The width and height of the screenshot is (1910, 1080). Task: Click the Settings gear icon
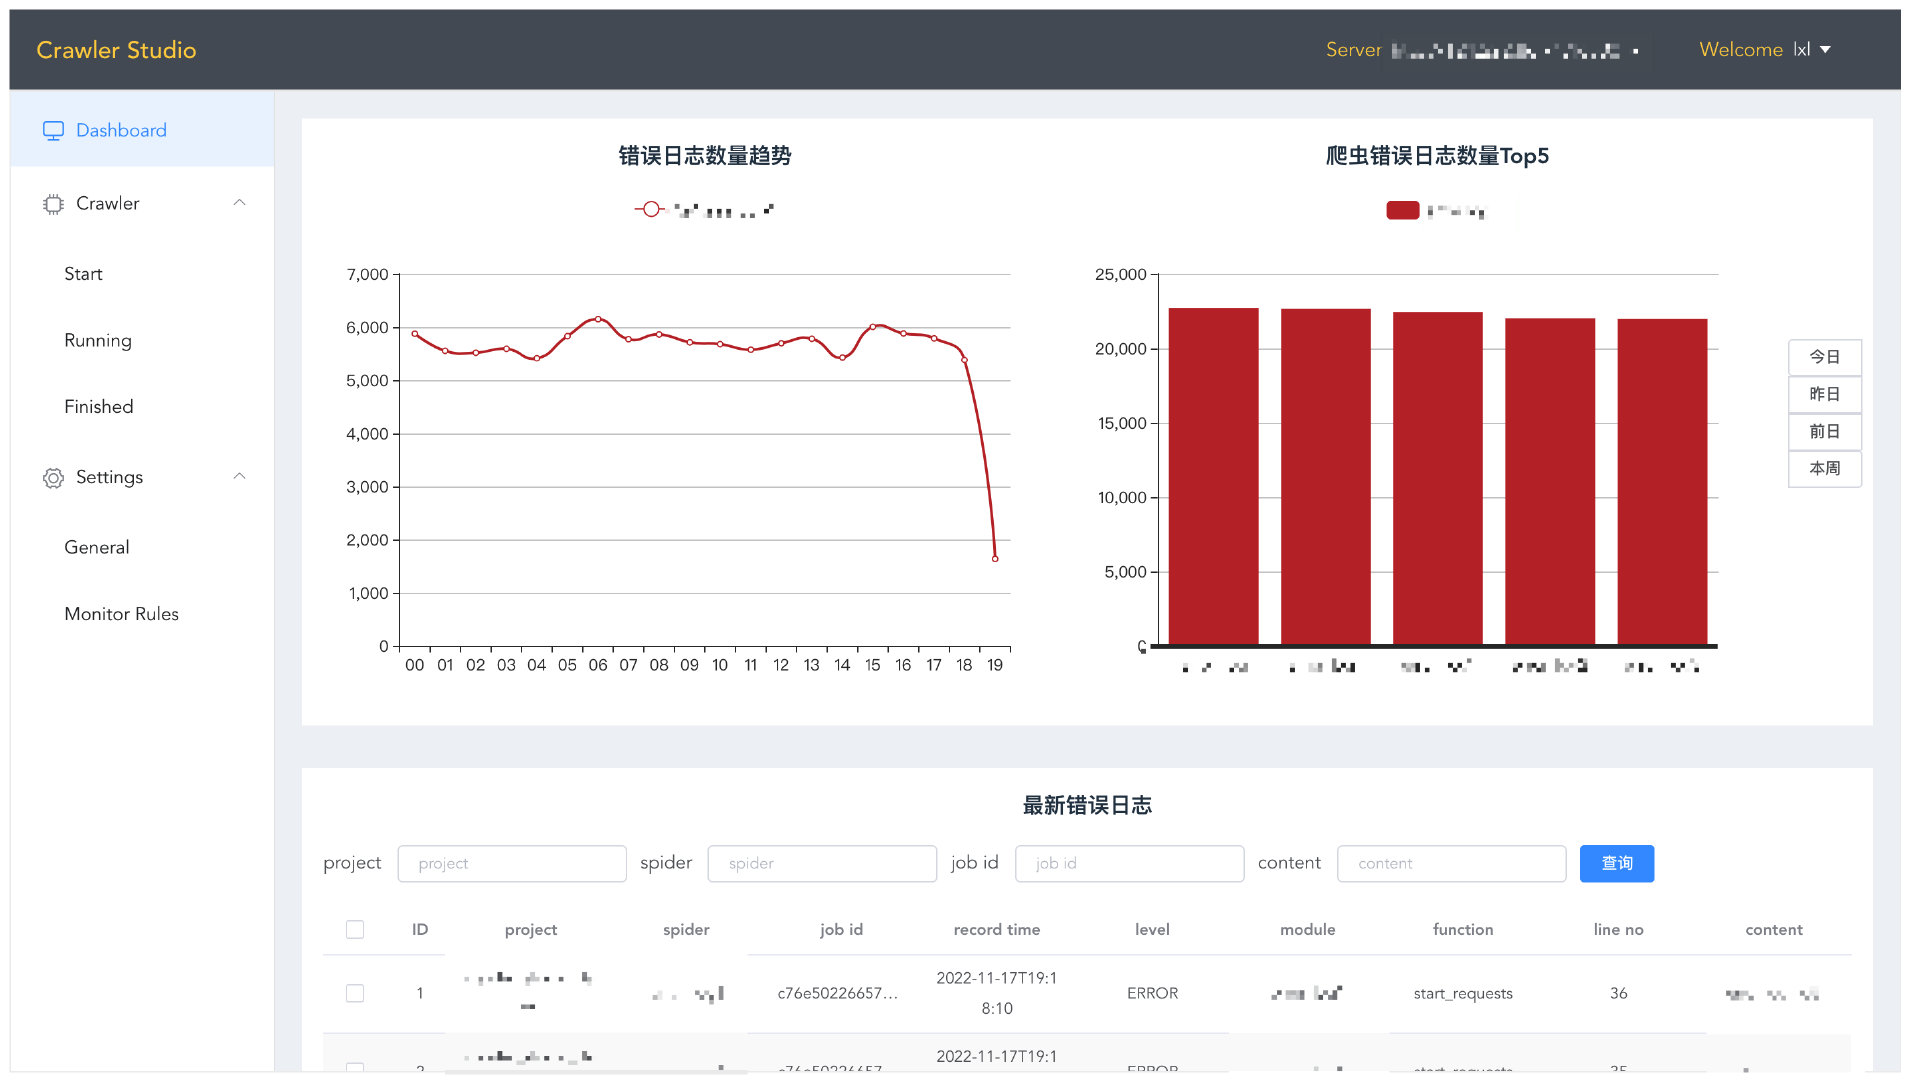coord(53,478)
